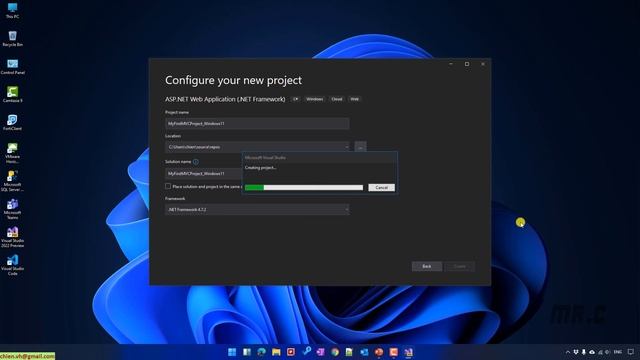The width and height of the screenshot is (640, 360).
Task: Open This PC desktop icon
Action: 12,10
